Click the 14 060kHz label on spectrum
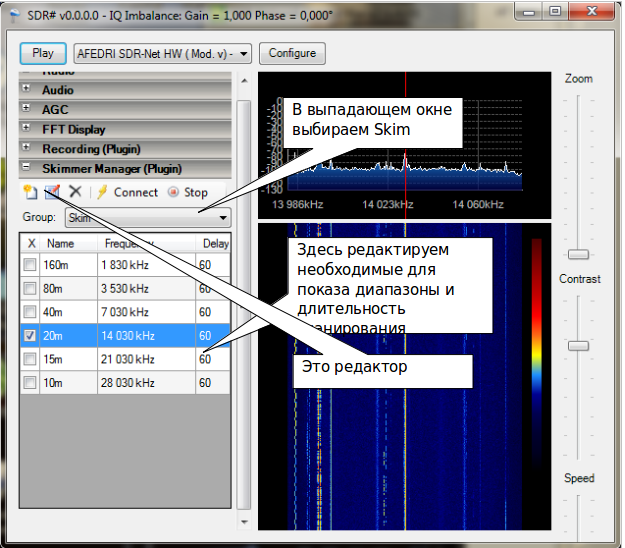Image resolution: width=625 pixels, height=548 pixels. pos(478,204)
